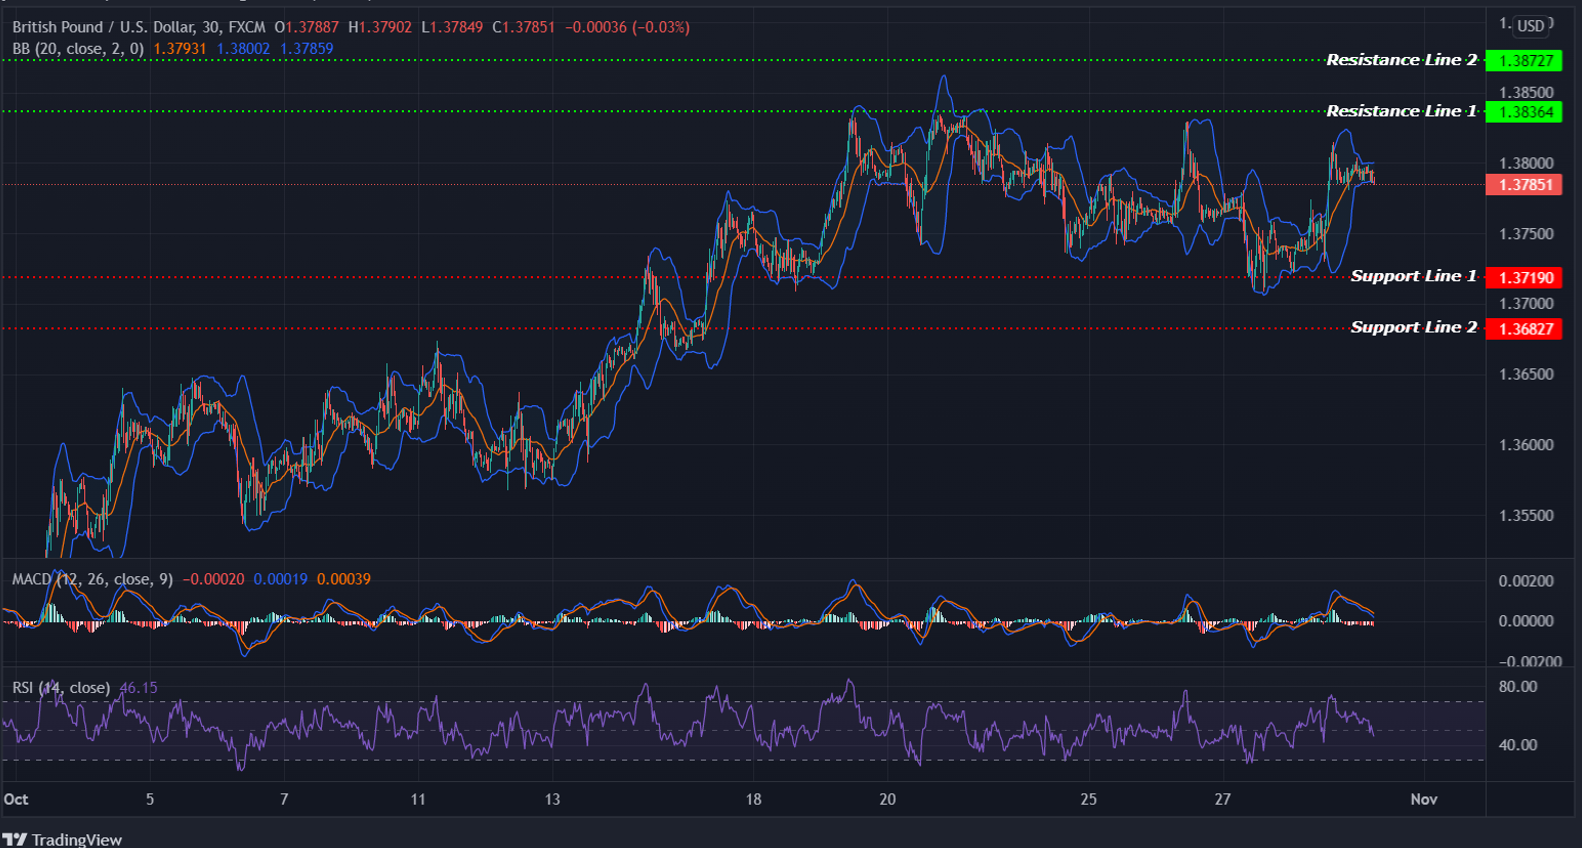Click the MACD axis label 0.00000
The image size is (1582, 848).
pos(1526,621)
